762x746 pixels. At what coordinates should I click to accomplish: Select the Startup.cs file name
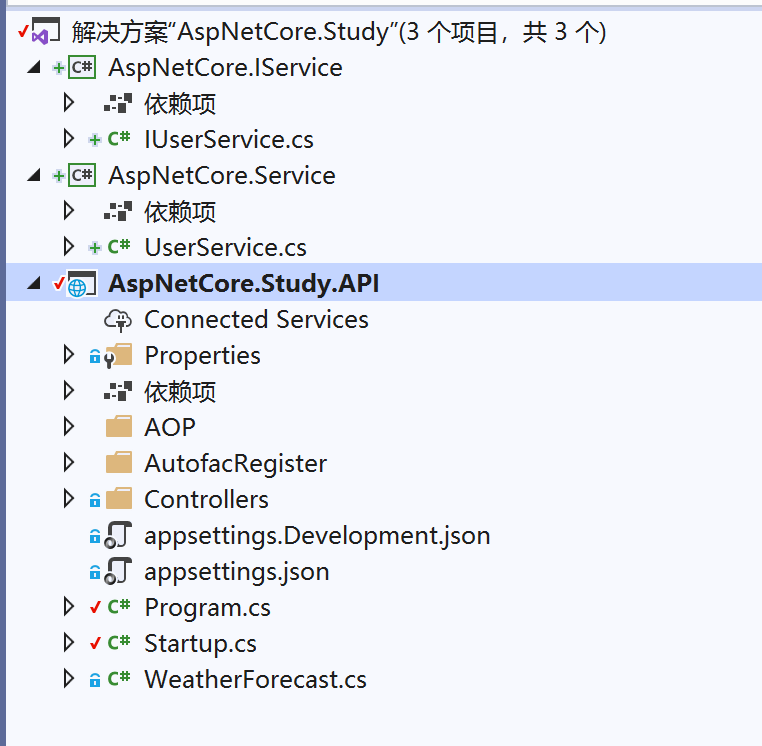coord(201,644)
